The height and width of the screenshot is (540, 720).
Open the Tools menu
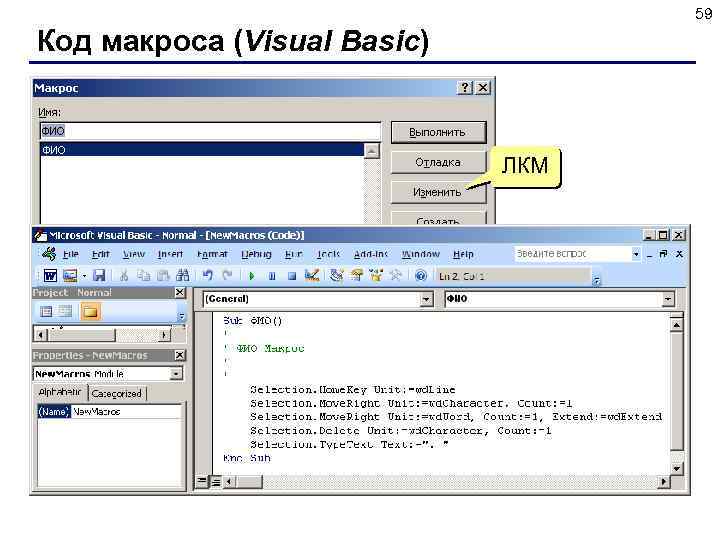(x=328, y=254)
